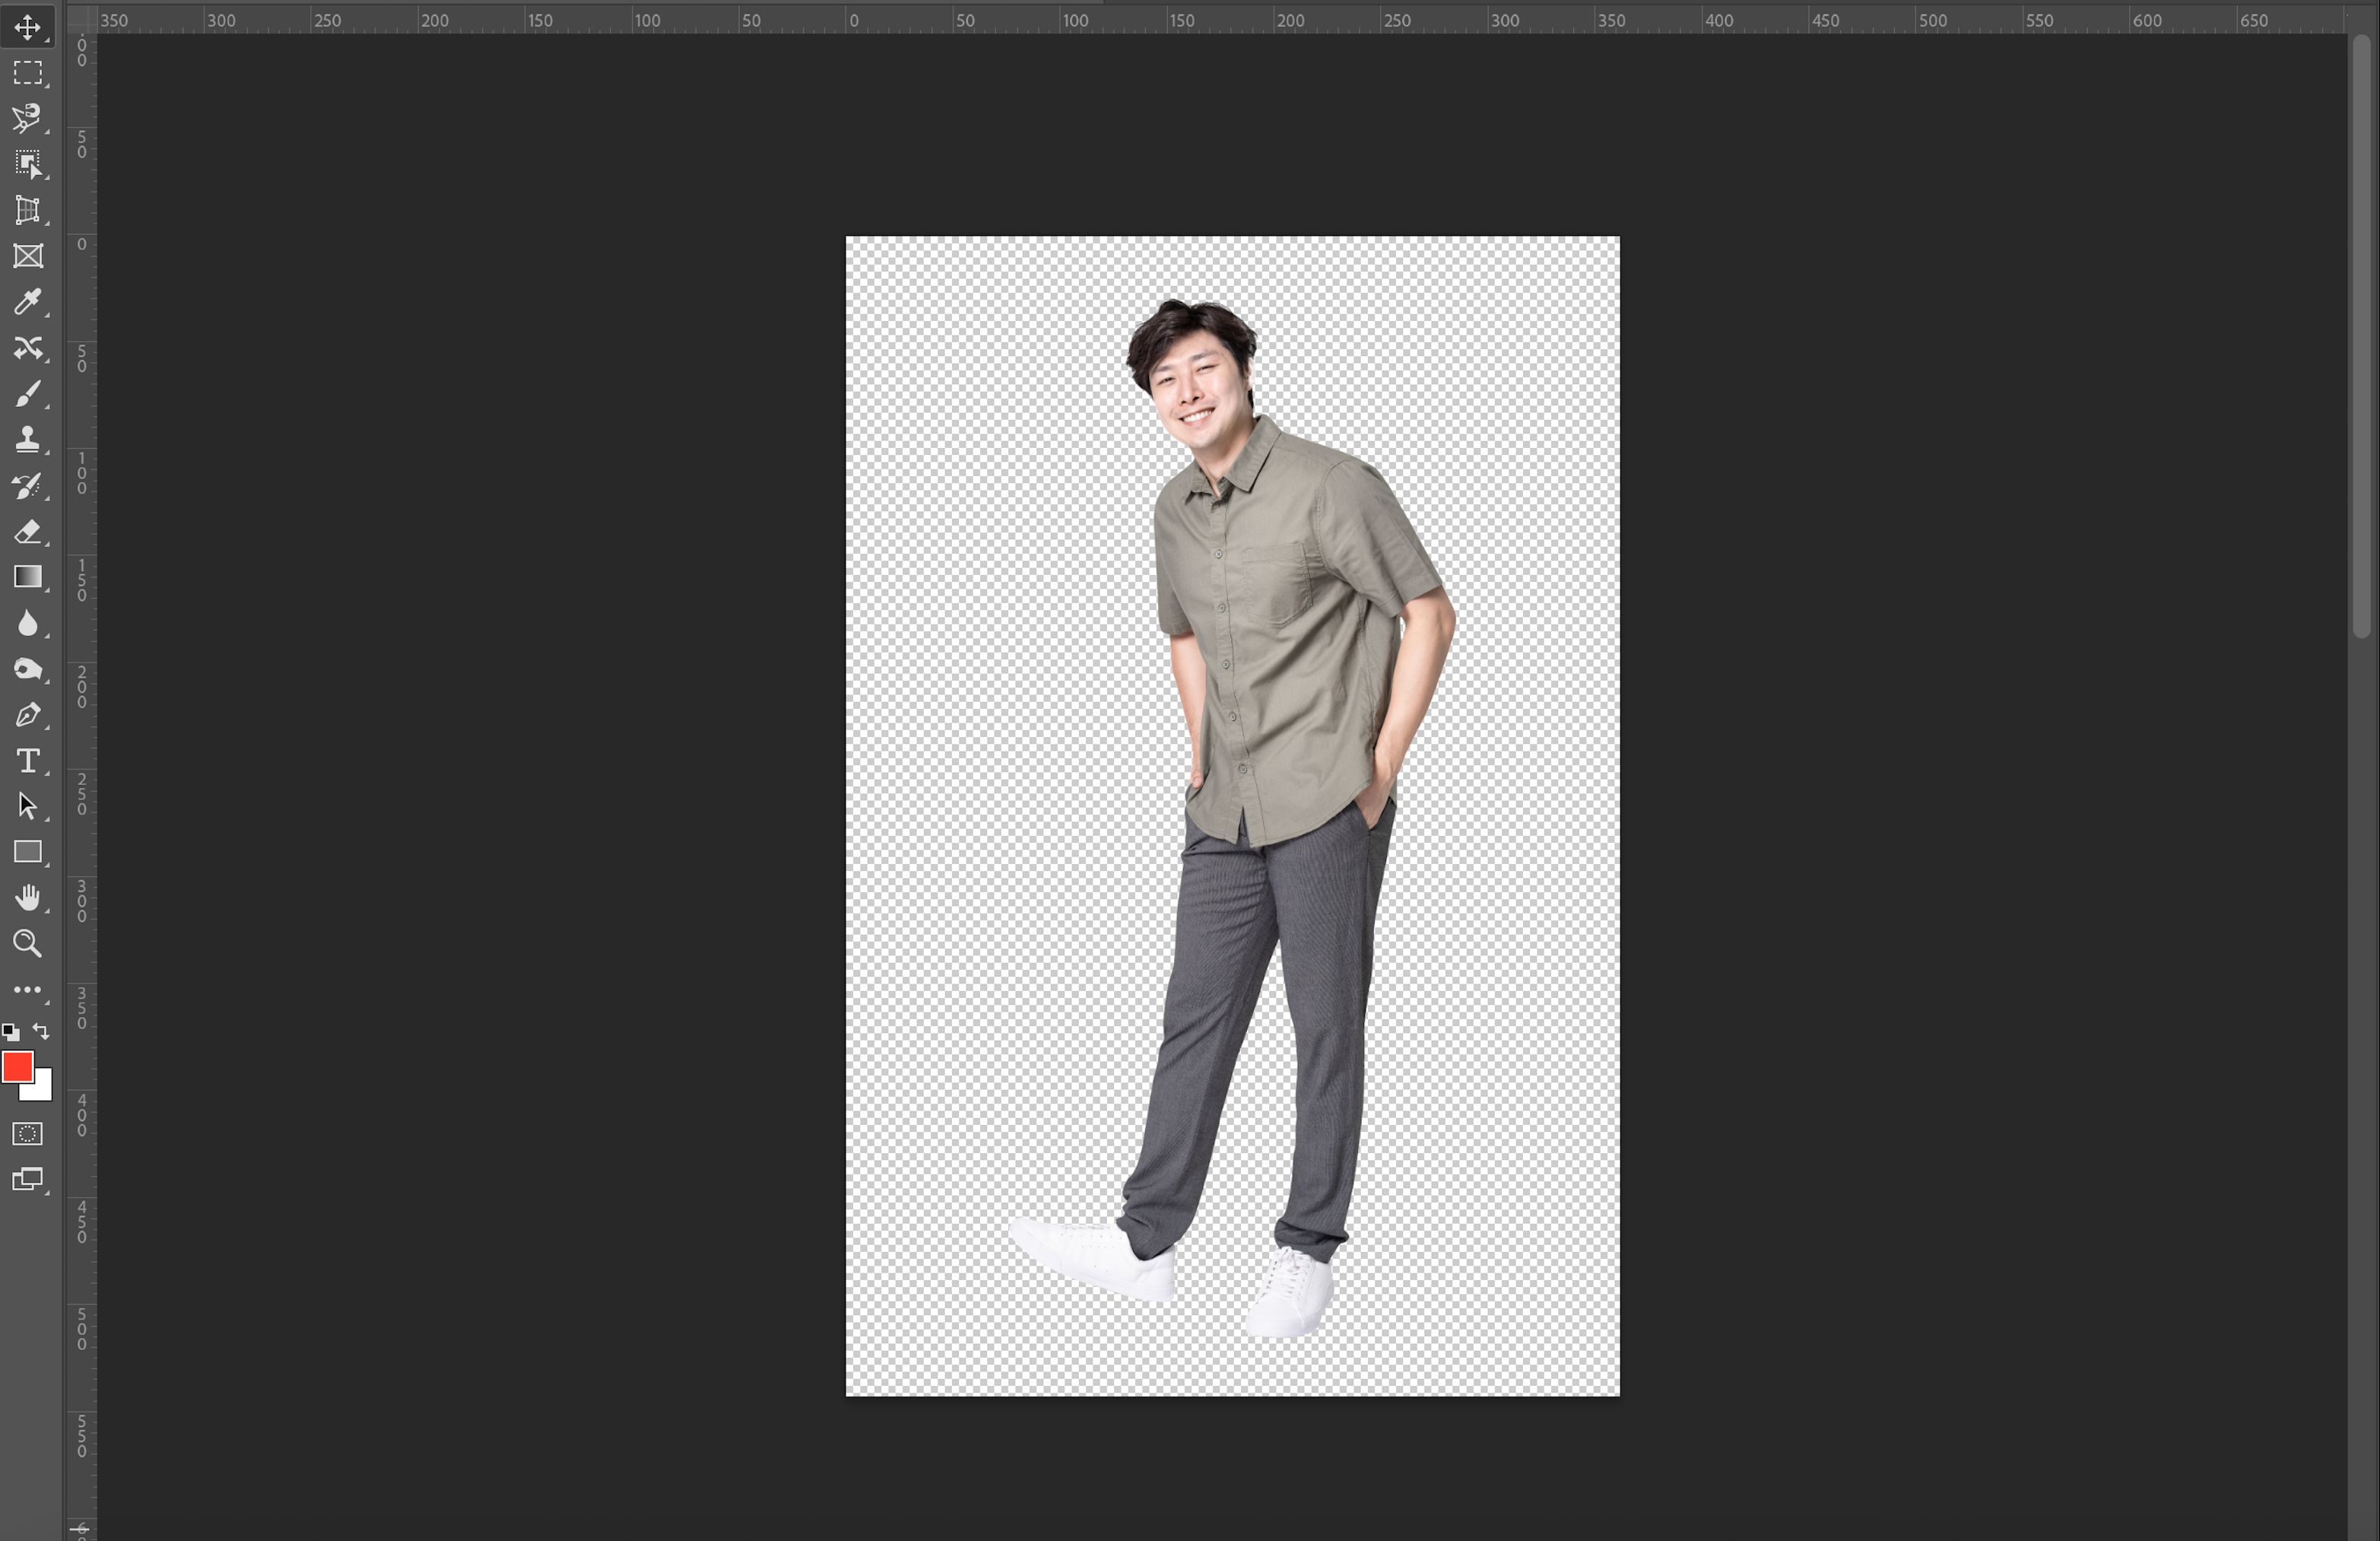Swap foreground and background colors

pos(41,1030)
